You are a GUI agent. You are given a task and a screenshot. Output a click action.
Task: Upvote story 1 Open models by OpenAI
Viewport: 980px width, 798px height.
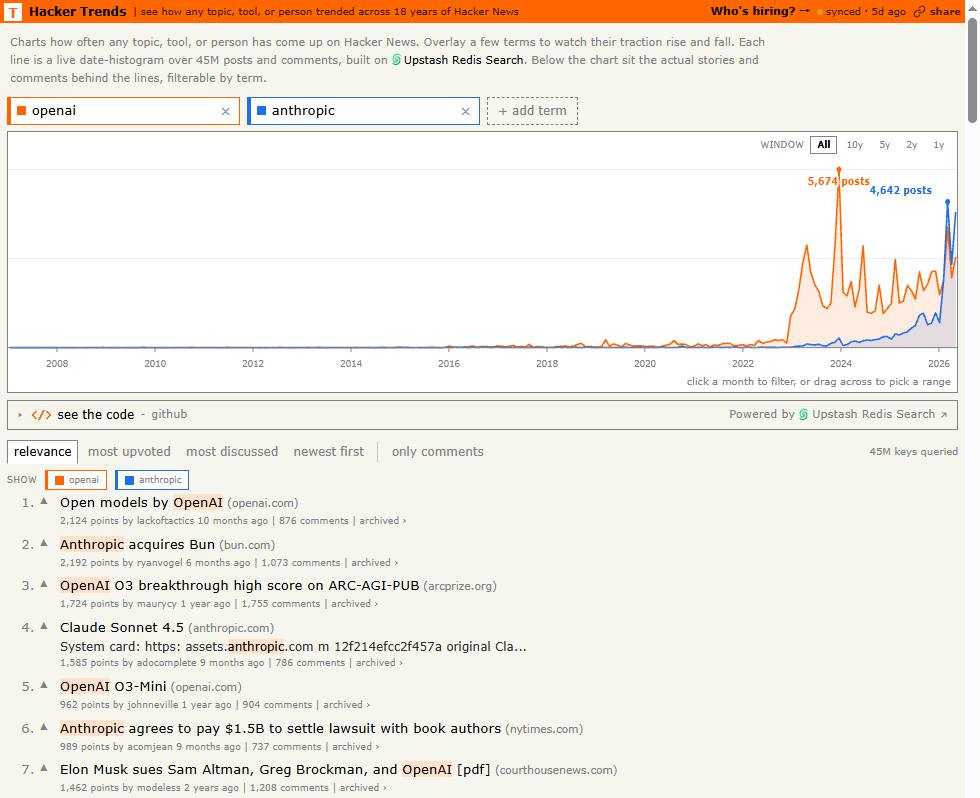[44, 501]
